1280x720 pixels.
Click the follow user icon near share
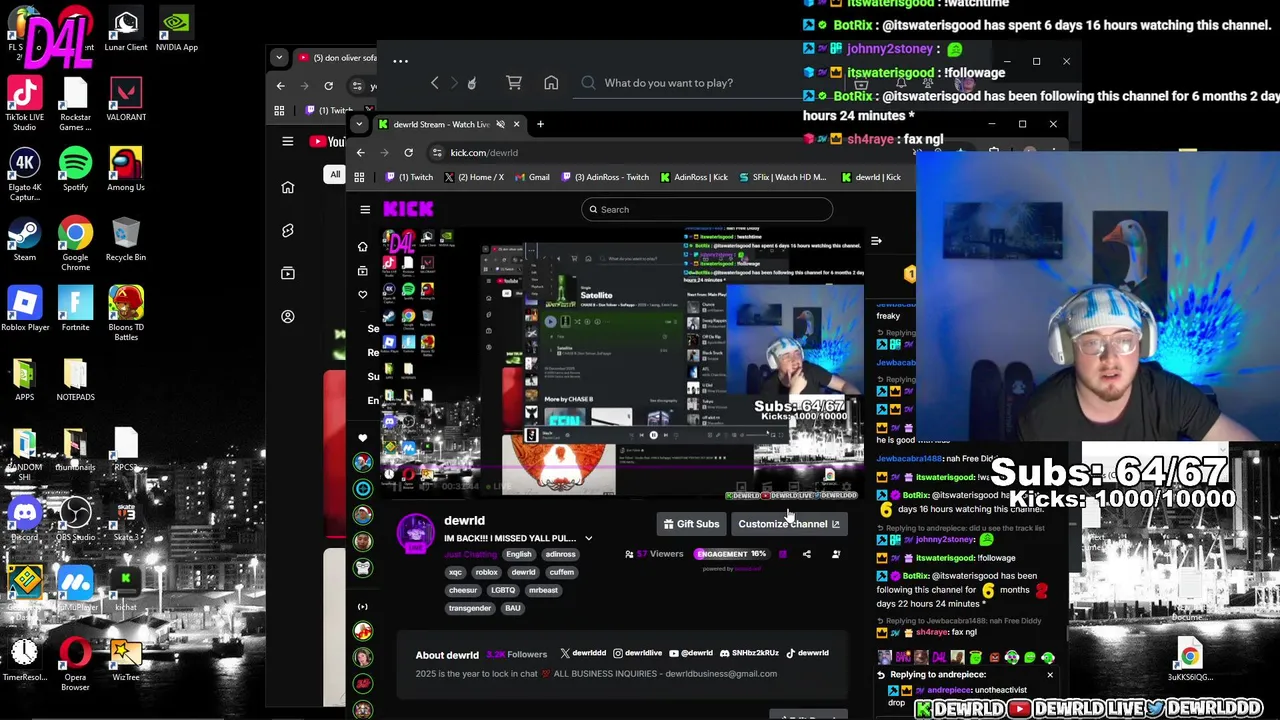coord(836,554)
